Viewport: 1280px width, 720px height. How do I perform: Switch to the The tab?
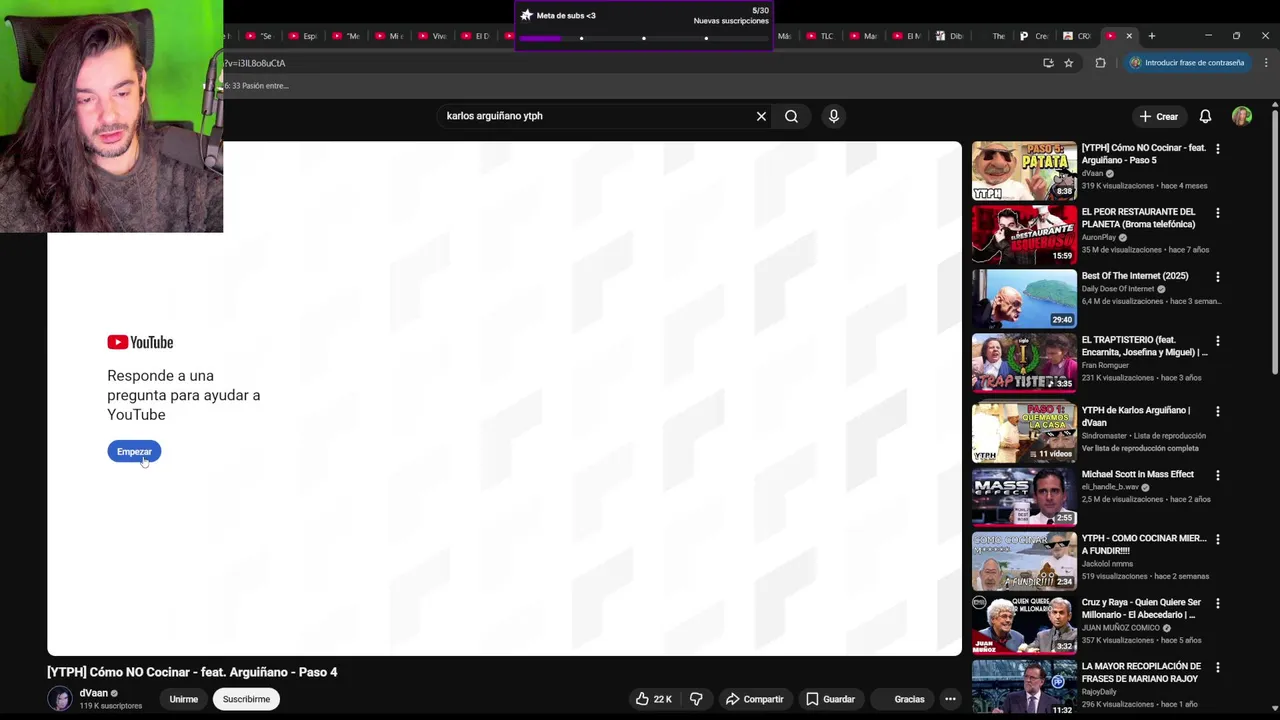pyautogui.click(x=992, y=36)
